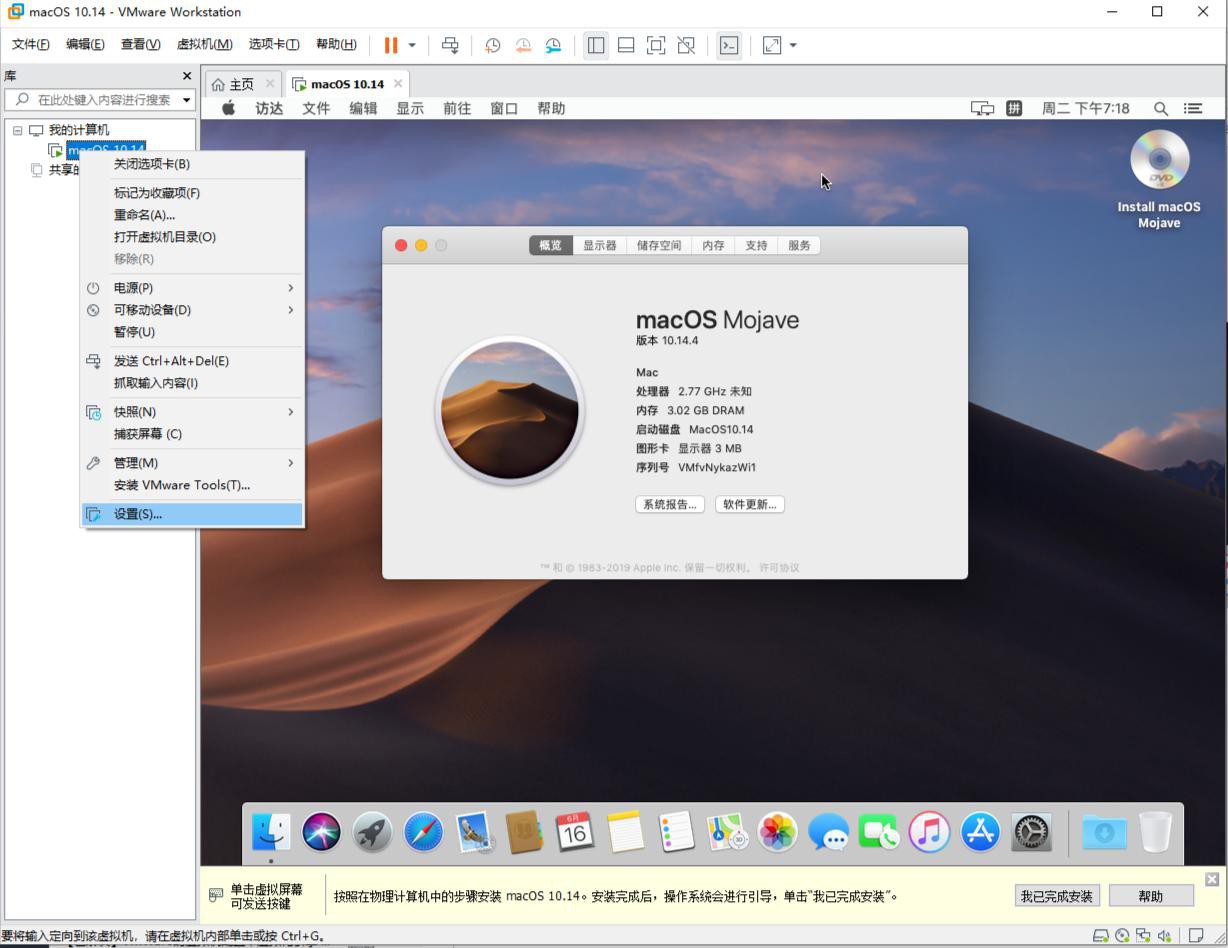Click the revert to snapshot icon

(523, 45)
